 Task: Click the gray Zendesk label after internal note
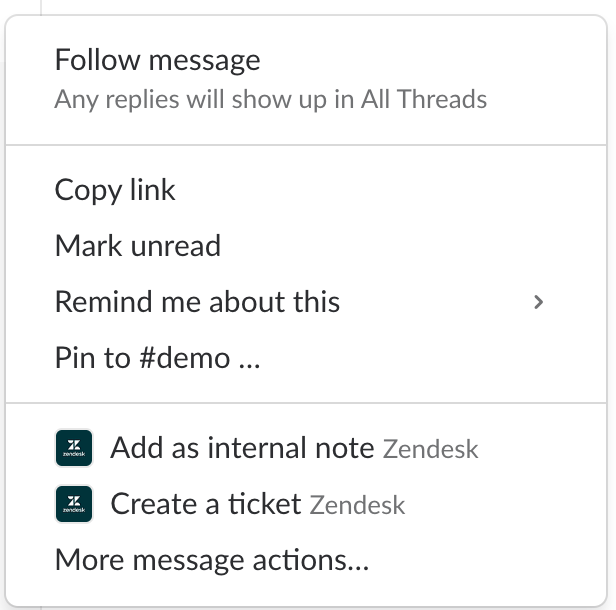[x=430, y=449]
